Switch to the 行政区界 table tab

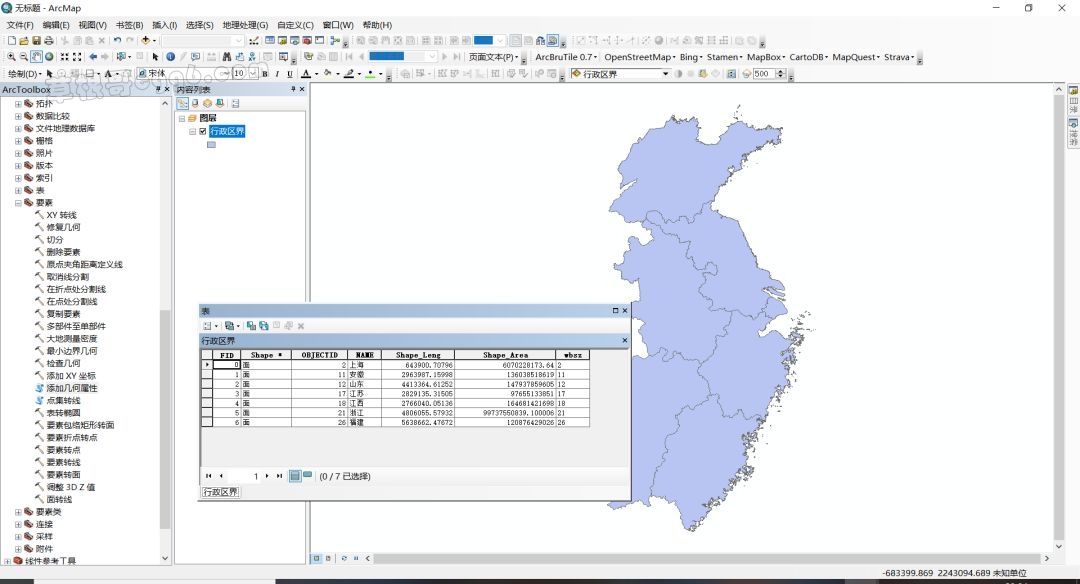click(220, 492)
